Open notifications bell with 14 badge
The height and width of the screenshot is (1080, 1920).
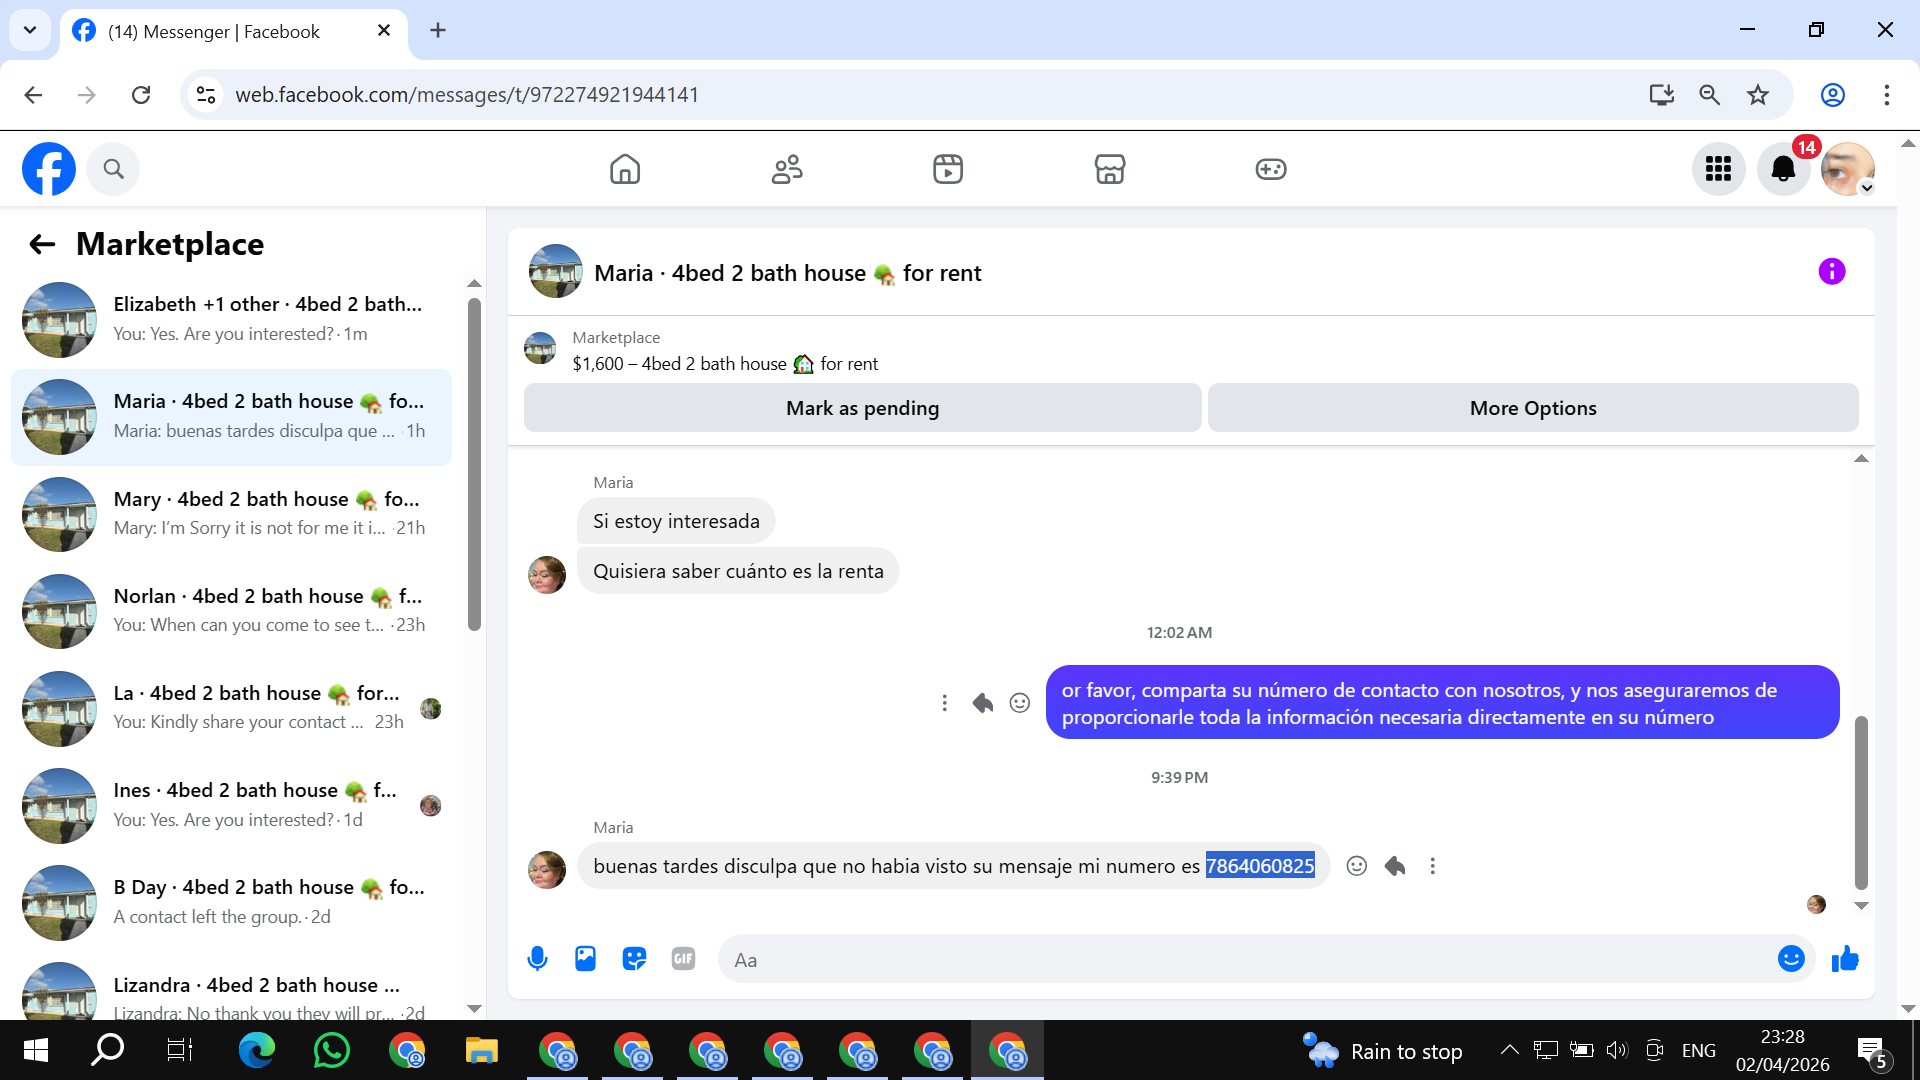tap(1783, 169)
